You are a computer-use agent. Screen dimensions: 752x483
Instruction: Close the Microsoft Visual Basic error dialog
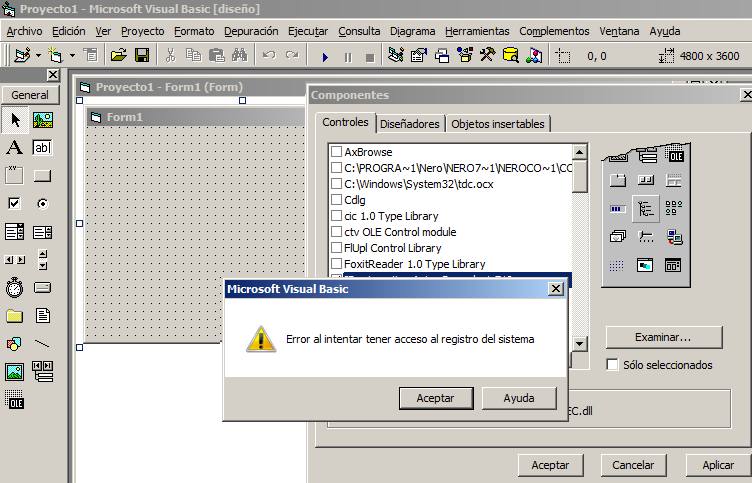pyautogui.click(x=555, y=289)
